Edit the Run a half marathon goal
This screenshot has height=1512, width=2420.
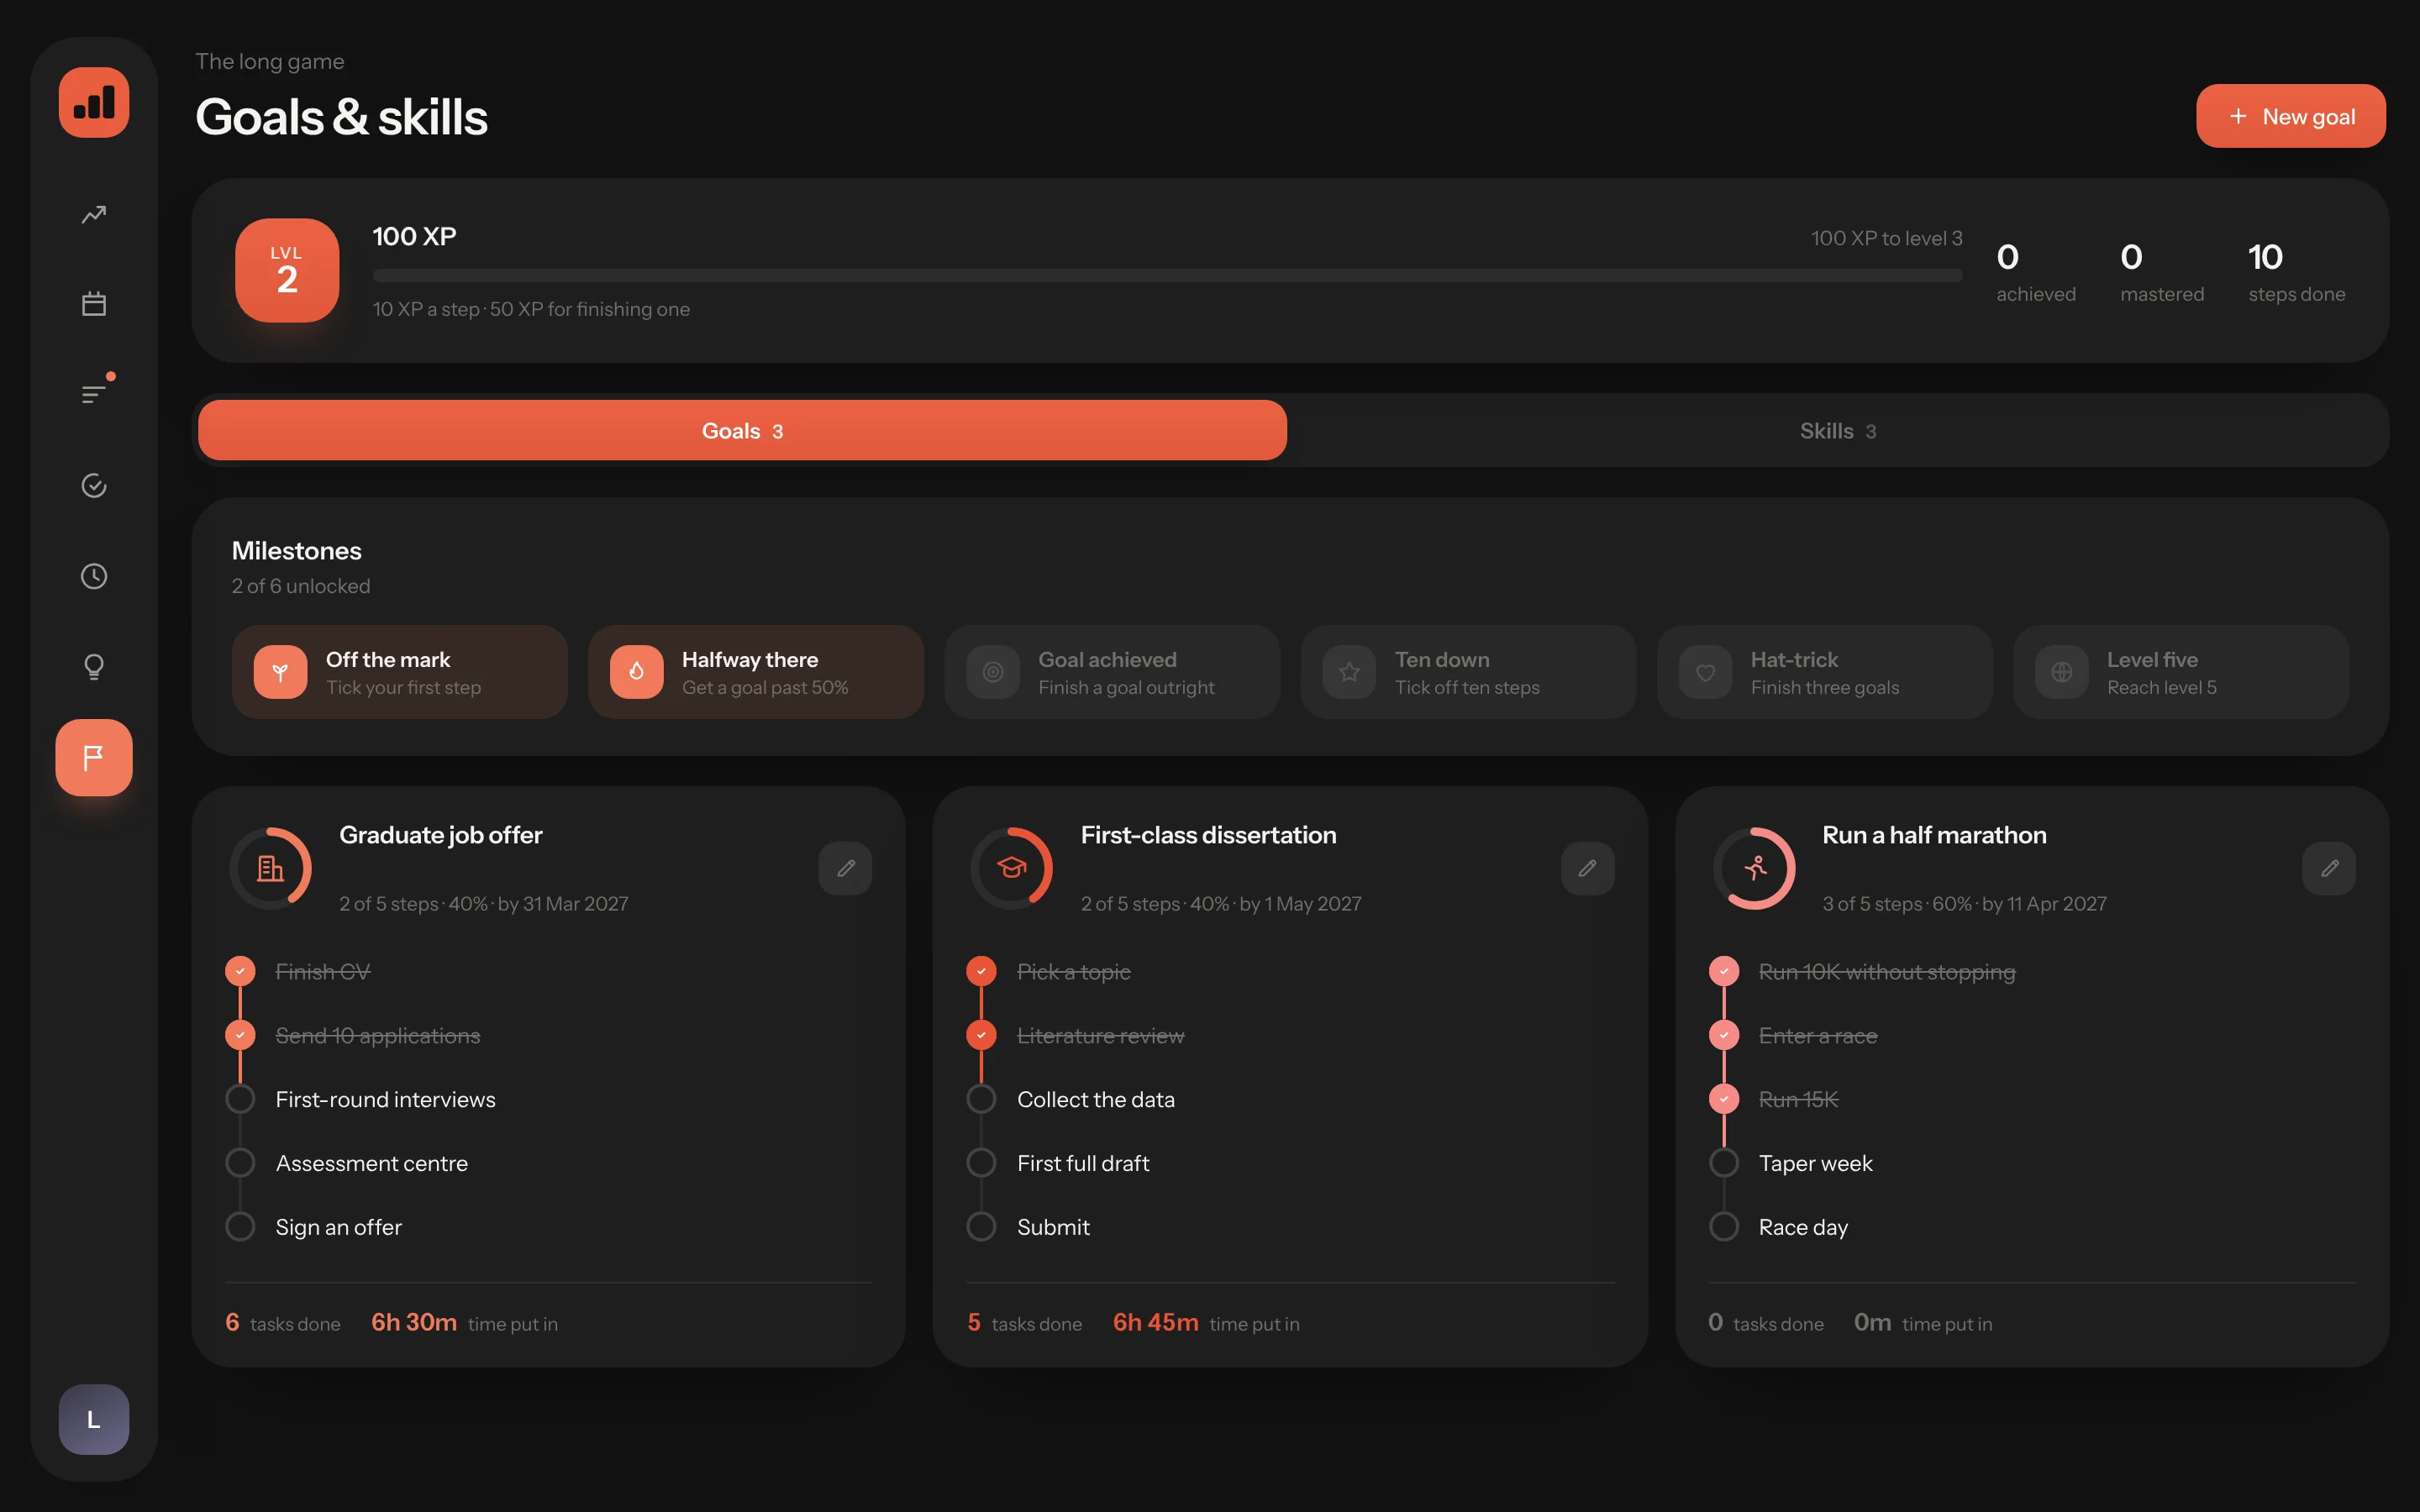pyautogui.click(x=2329, y=868)
